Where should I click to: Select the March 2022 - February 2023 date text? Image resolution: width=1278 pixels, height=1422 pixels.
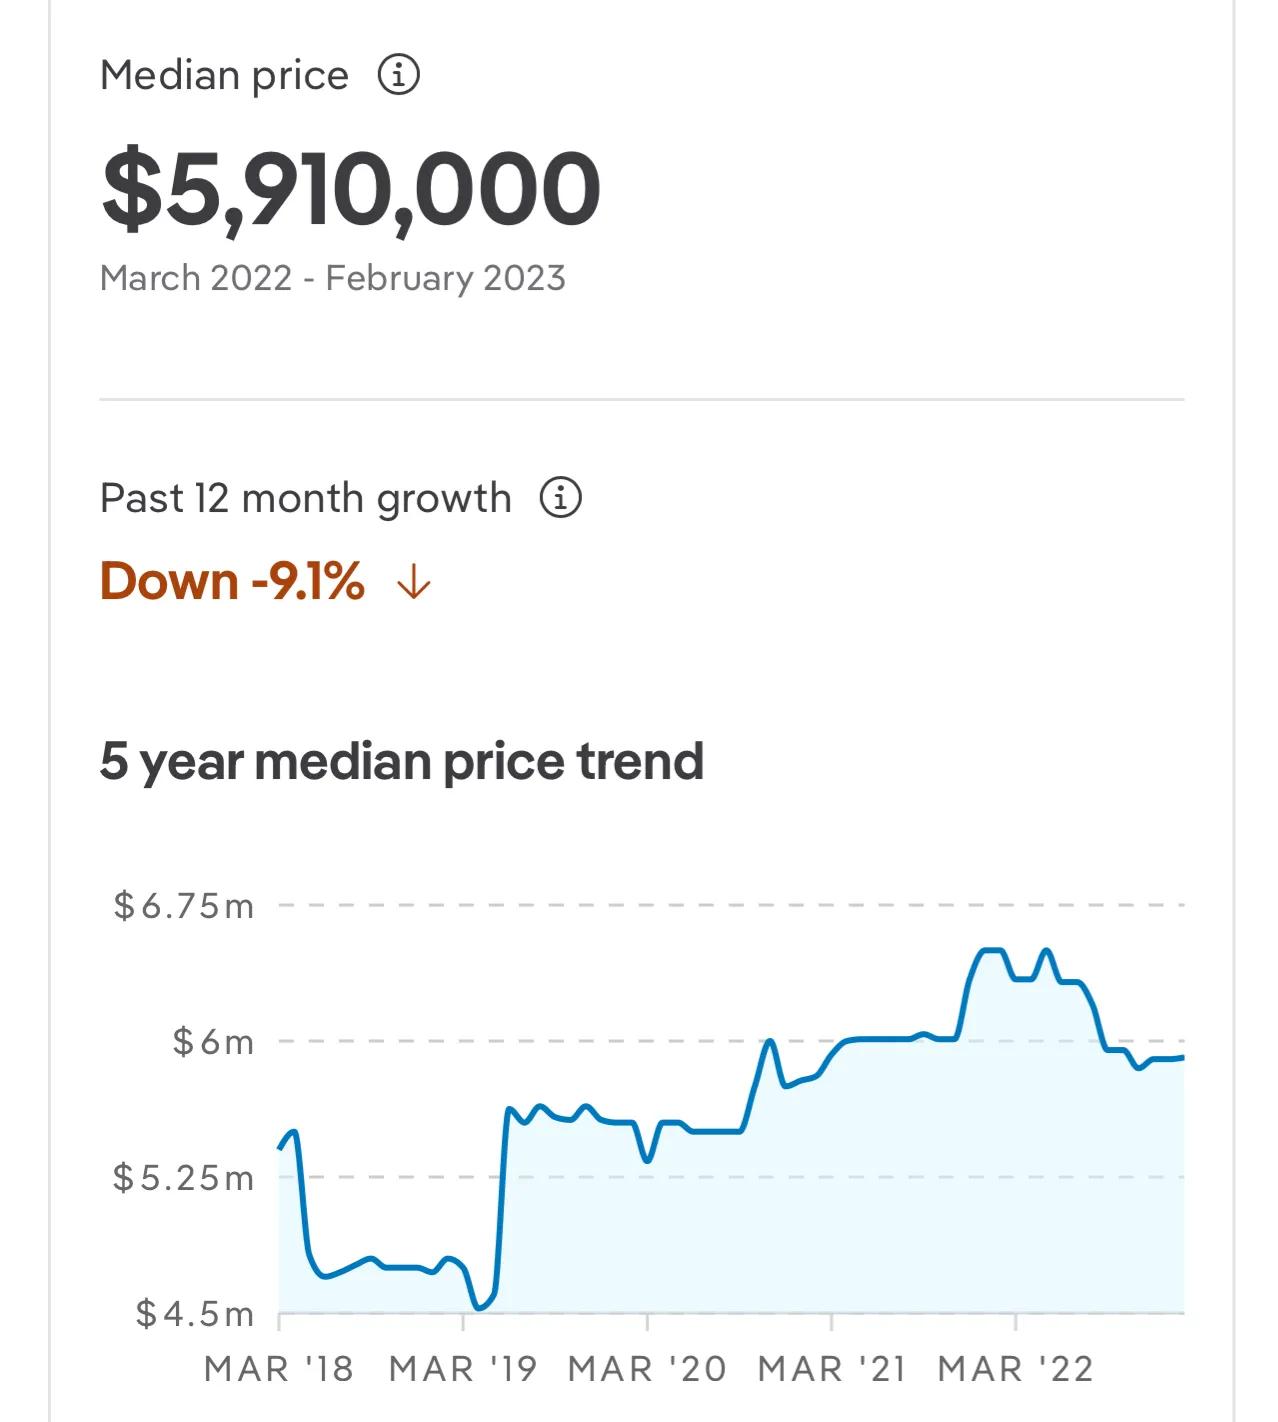333,278
